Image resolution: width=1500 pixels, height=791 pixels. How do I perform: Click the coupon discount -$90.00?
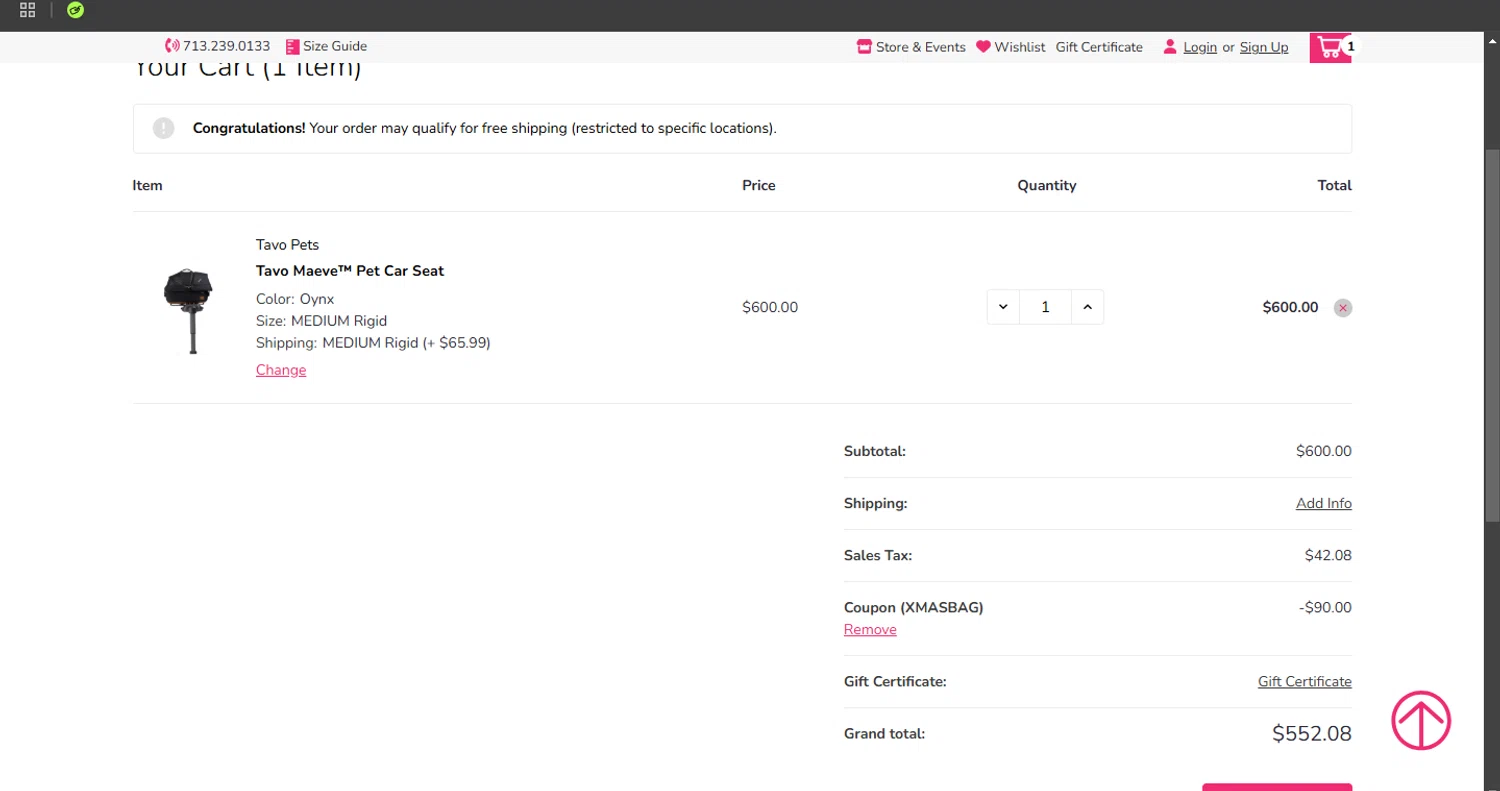pyautogui.click(x=1326, y=607)
